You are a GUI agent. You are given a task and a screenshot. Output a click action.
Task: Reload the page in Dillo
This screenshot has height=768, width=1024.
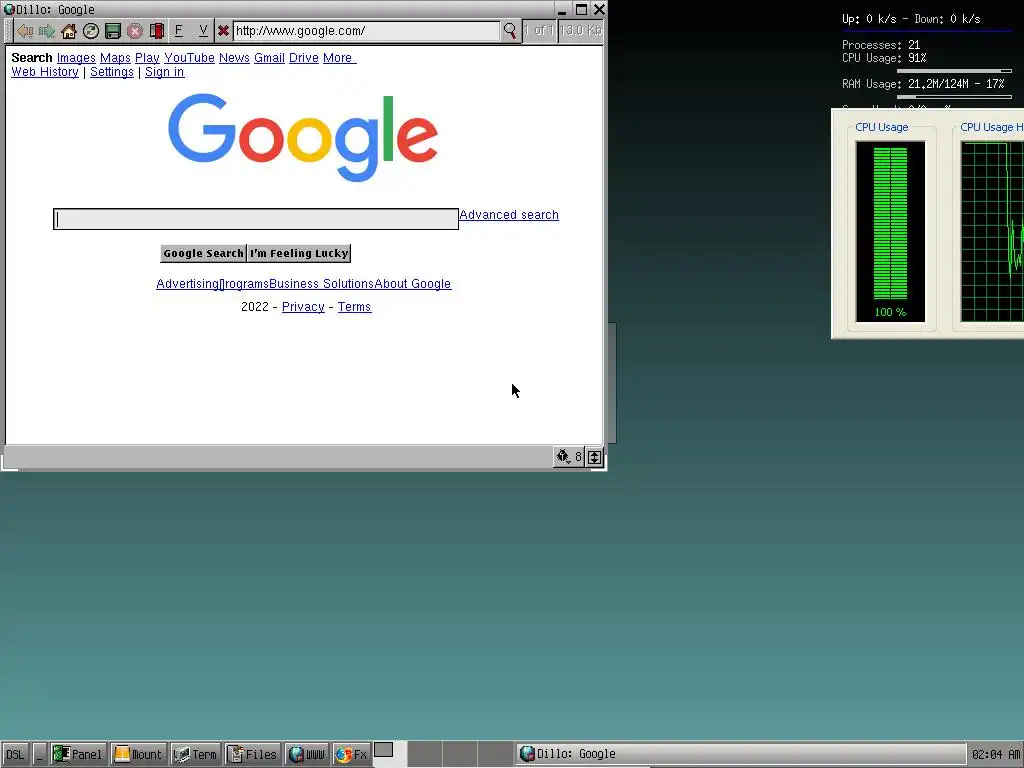[x=91, y=31]
